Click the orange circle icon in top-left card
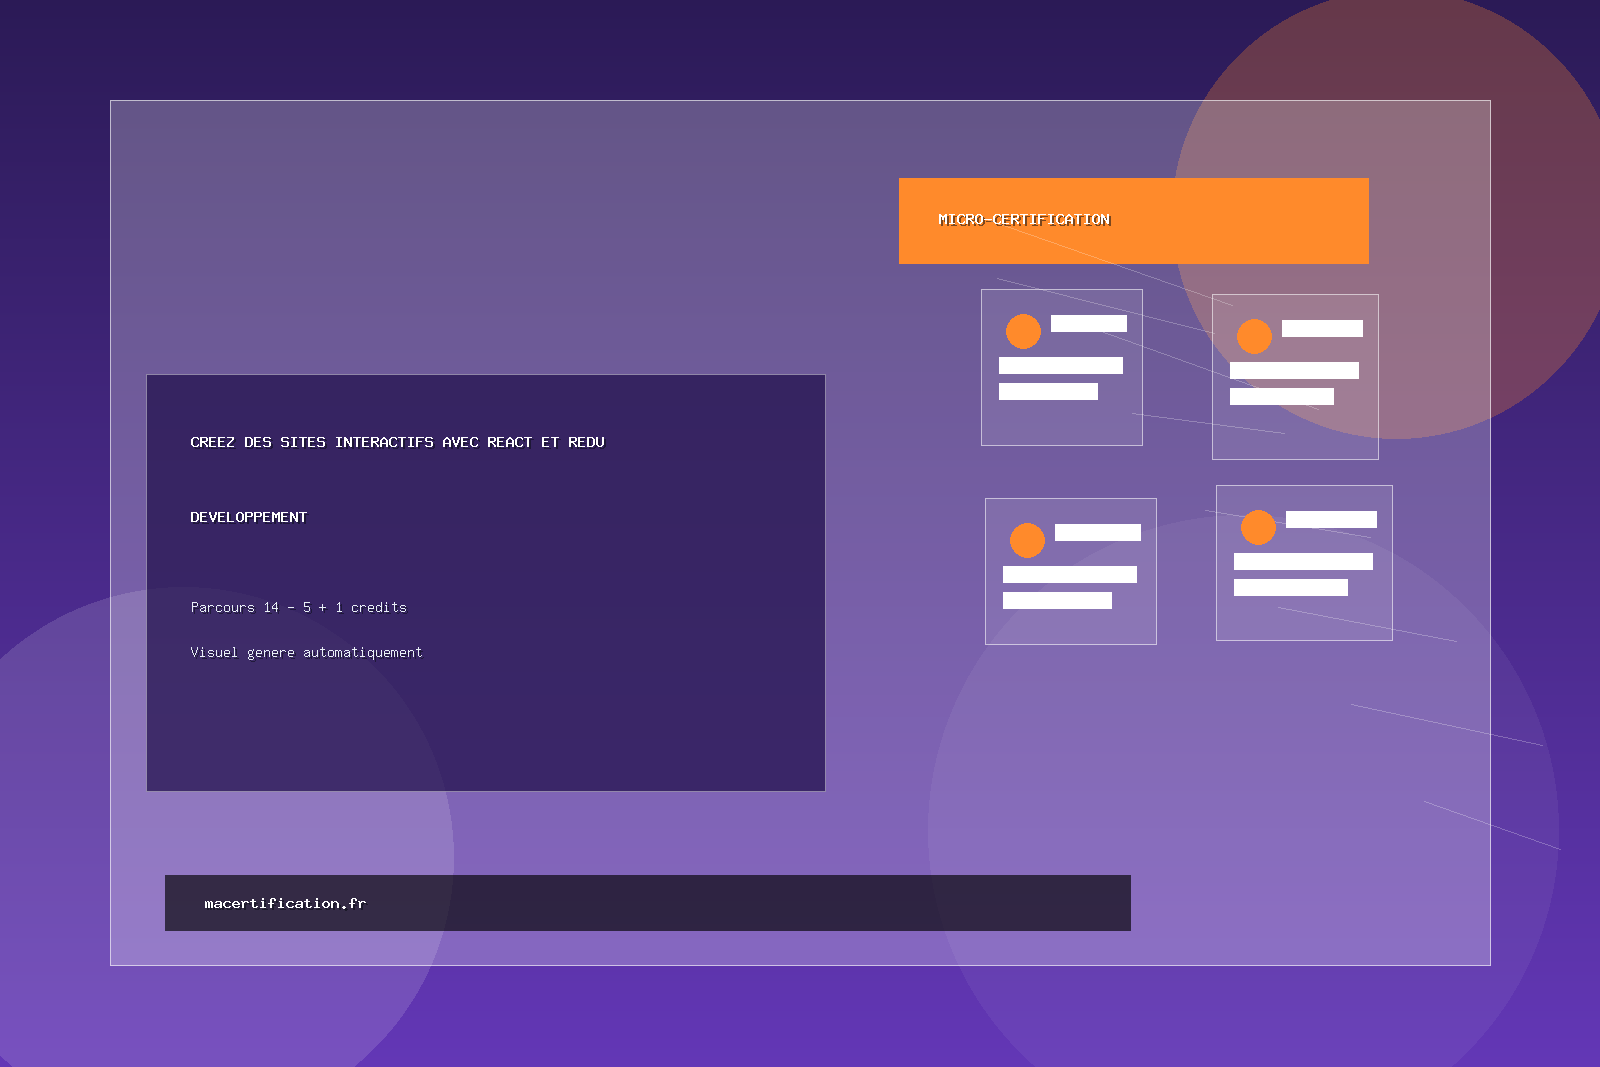The height and width of the screenshot is (1067, 1600). (x=1022, y=331)
